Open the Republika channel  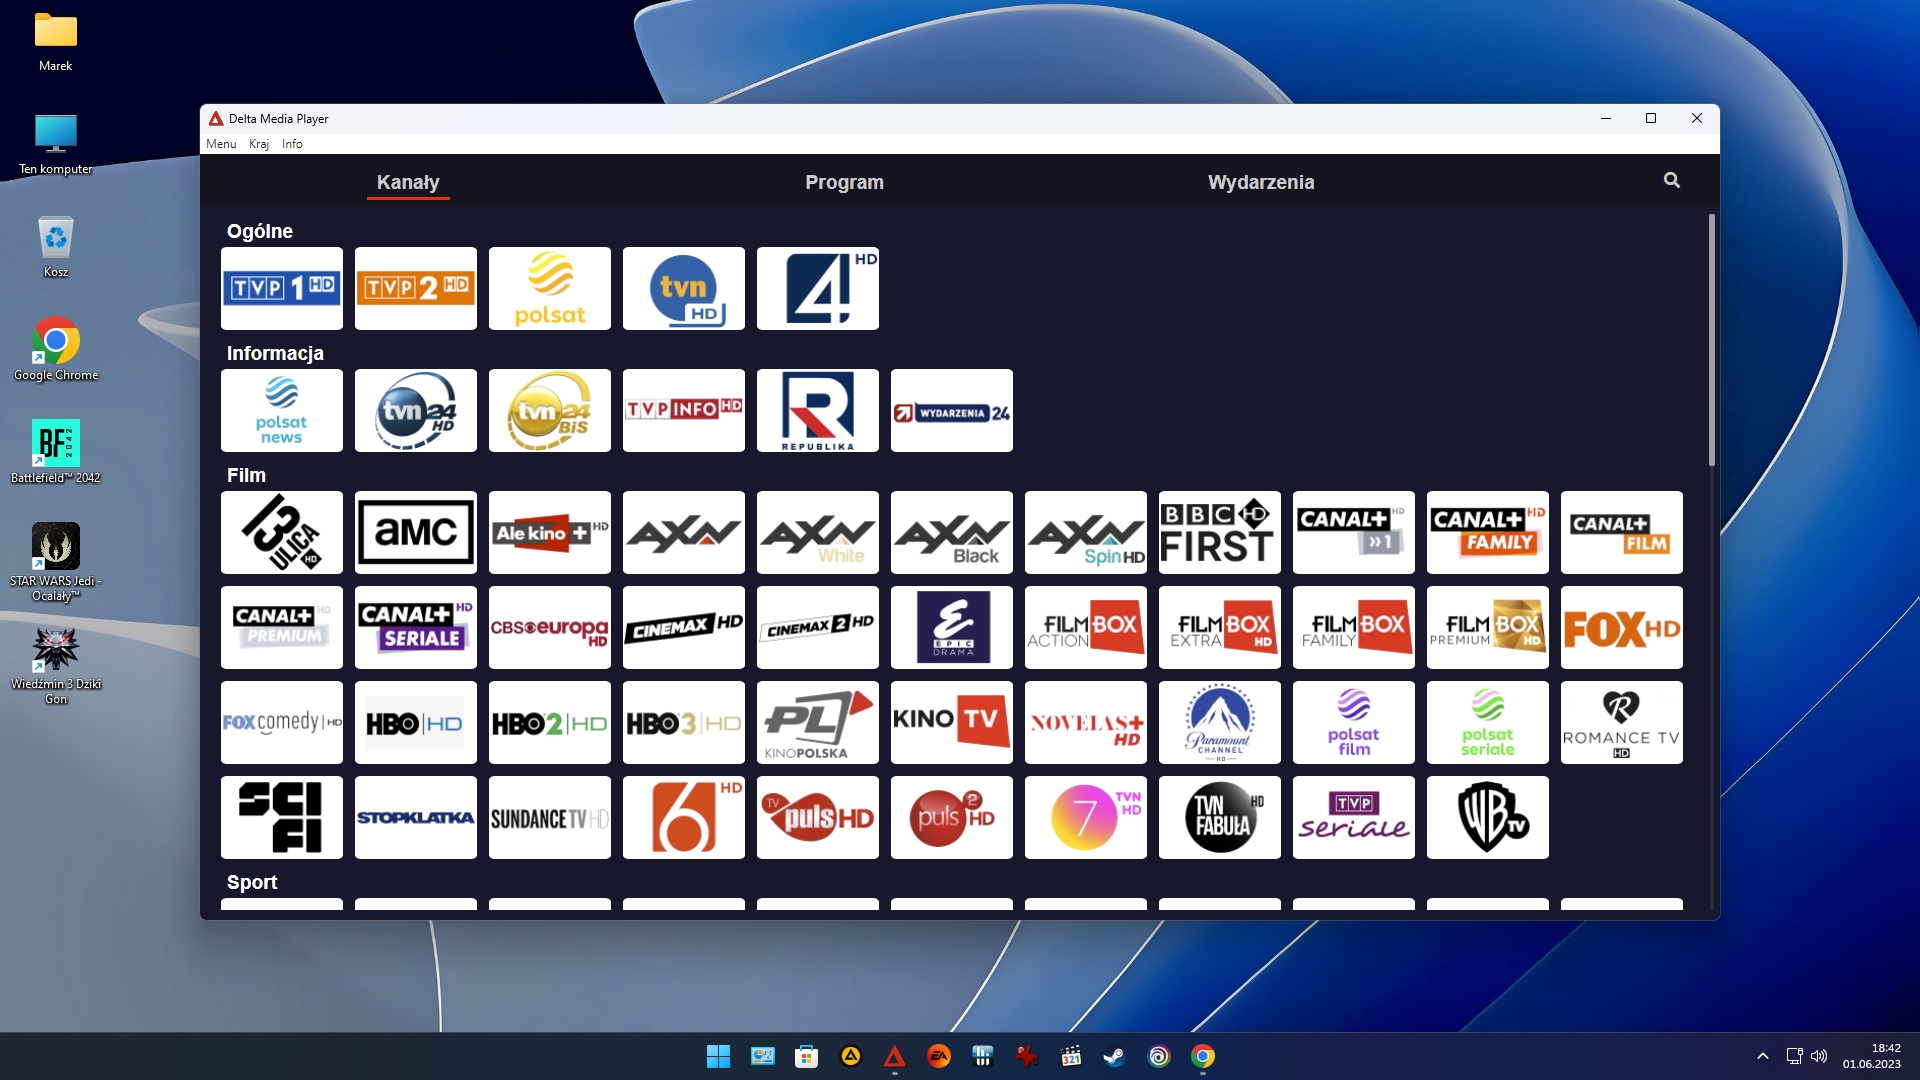coord(818,410)
